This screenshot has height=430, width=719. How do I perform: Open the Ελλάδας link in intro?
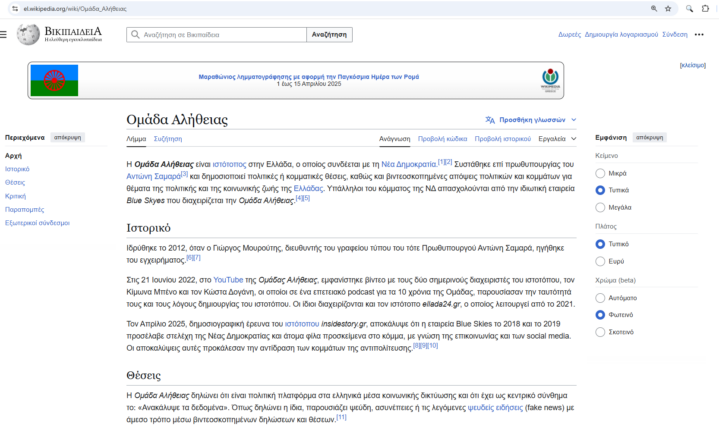coord(309,188)
